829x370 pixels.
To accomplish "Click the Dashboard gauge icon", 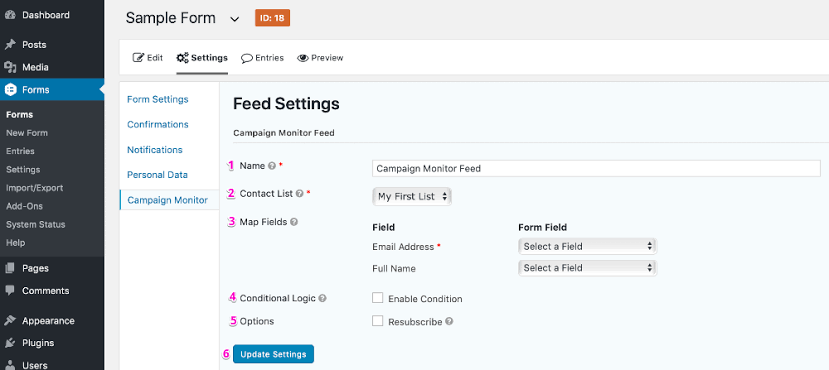I will tap(10, 15).
